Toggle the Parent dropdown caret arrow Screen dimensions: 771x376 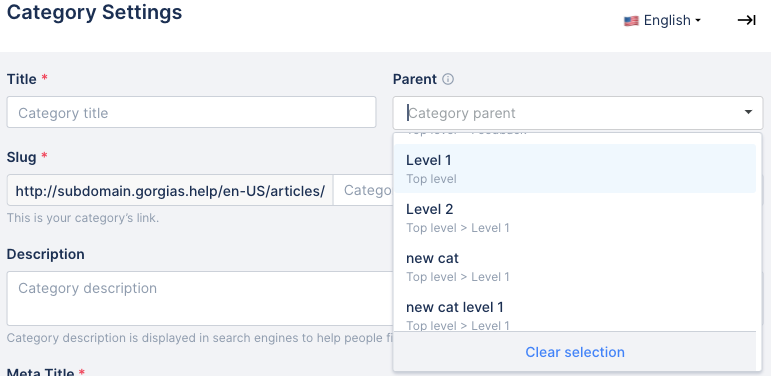point(748,113)
